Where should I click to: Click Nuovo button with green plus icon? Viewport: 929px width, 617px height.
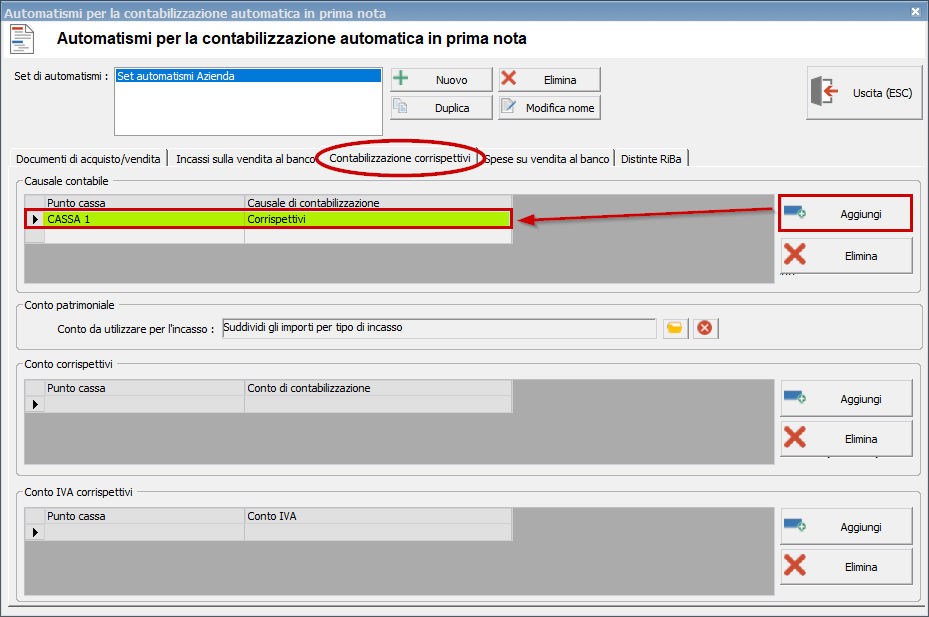(441, 80)
